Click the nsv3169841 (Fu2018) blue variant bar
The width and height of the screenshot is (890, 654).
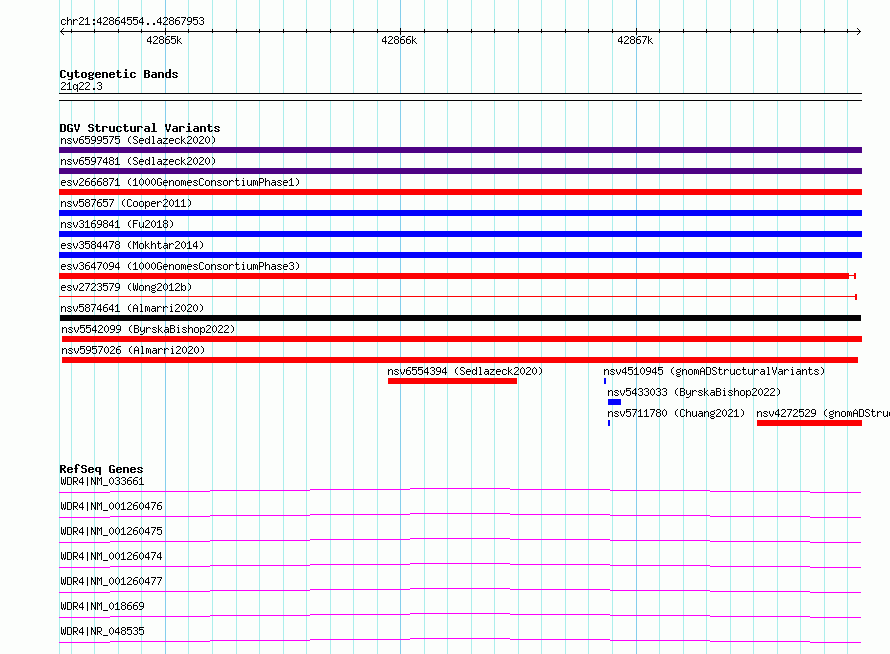(x=460, y=234)
